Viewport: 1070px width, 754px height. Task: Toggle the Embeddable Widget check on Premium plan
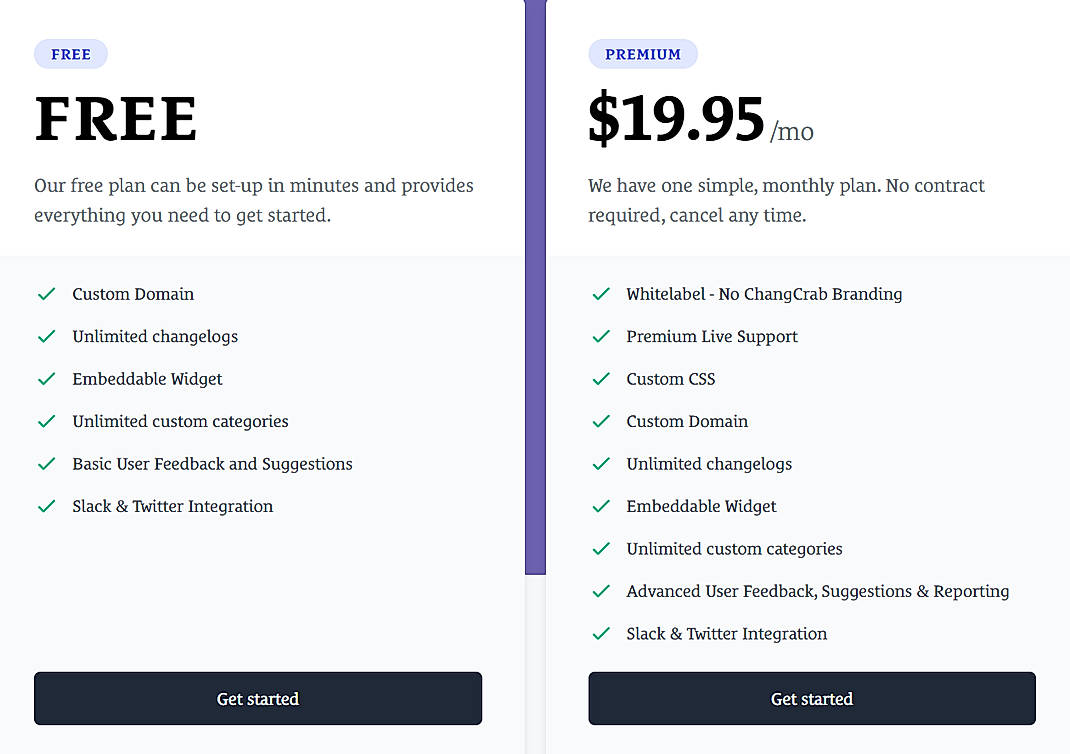[x=600, y=506]
